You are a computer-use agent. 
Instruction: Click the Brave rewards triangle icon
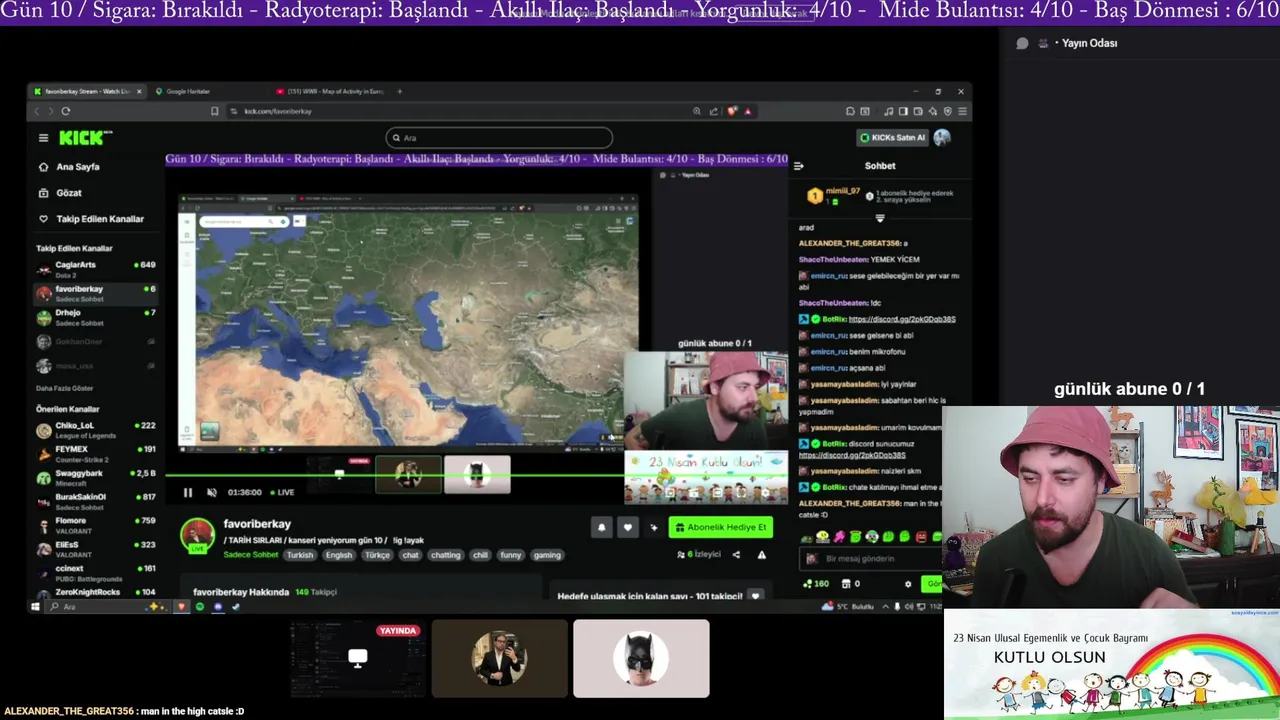tap(748, 111)
